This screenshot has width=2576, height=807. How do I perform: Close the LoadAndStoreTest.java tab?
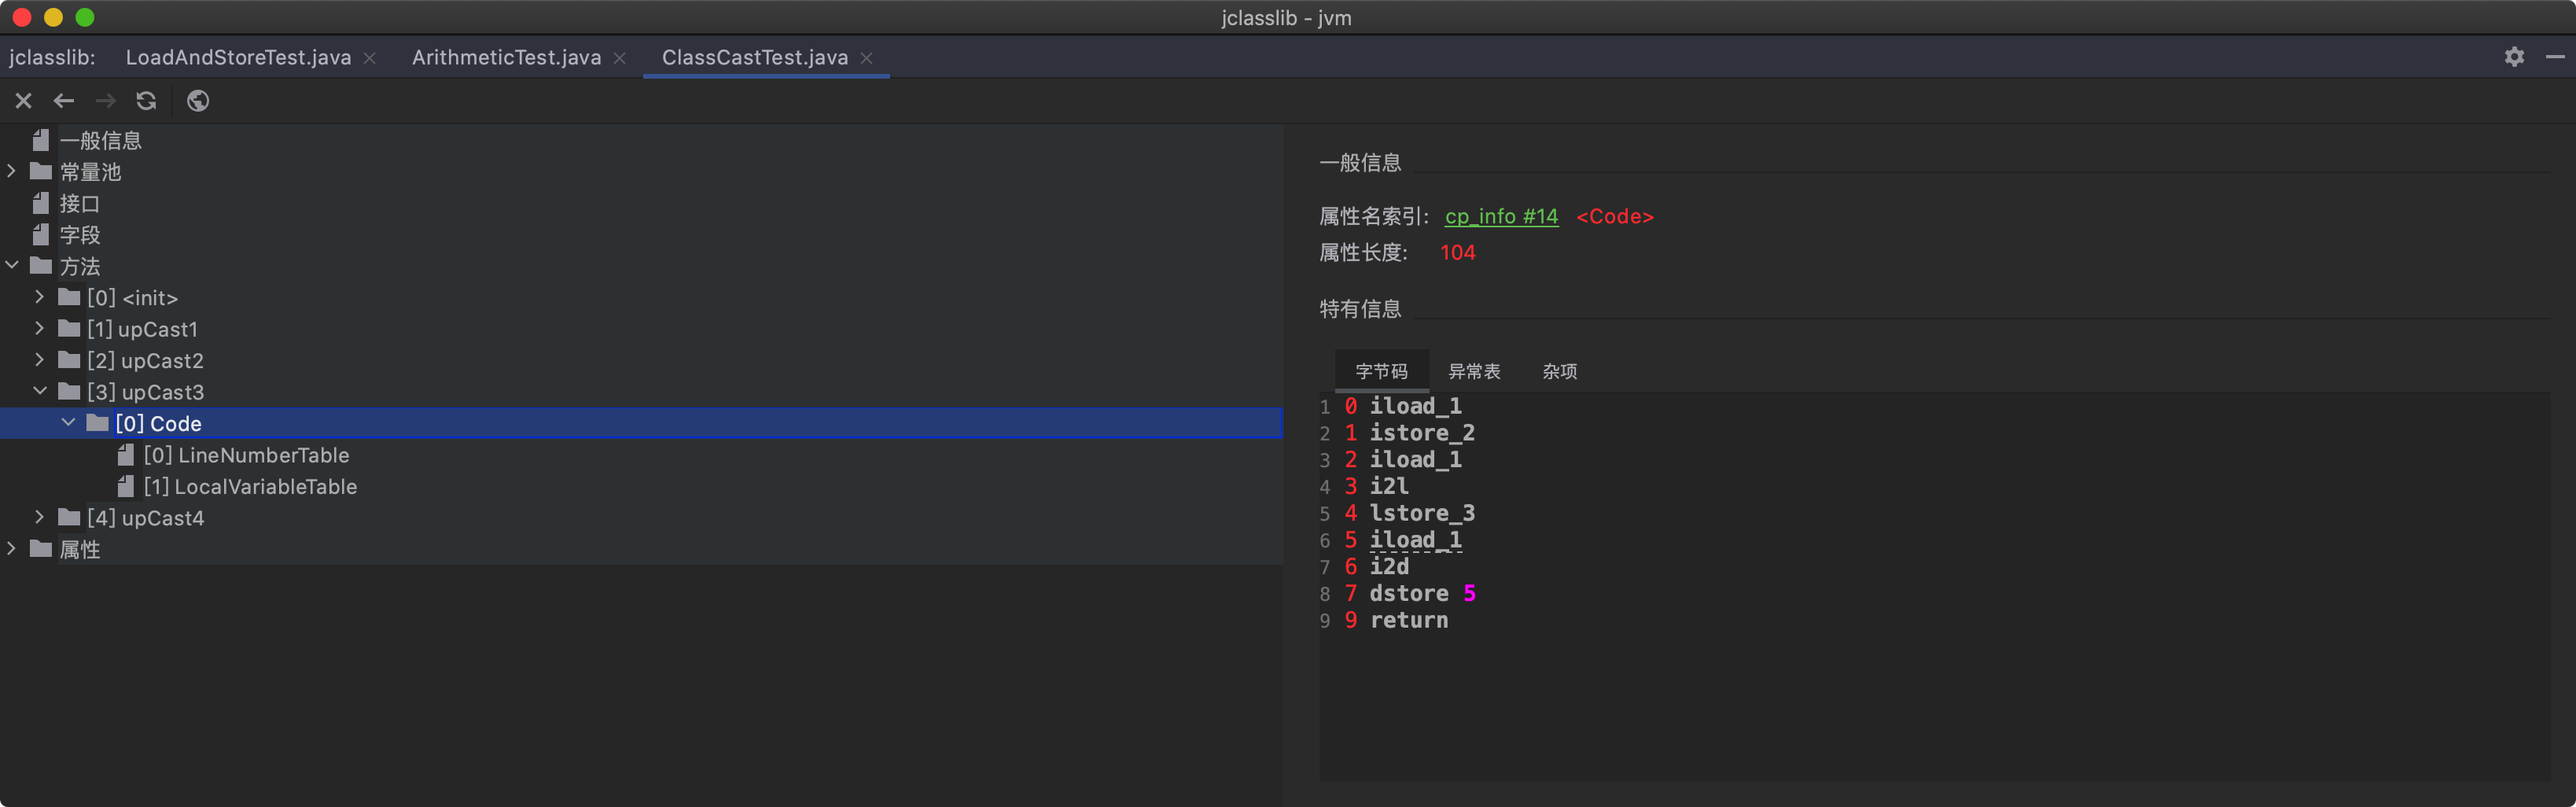(x=370, y=58)
